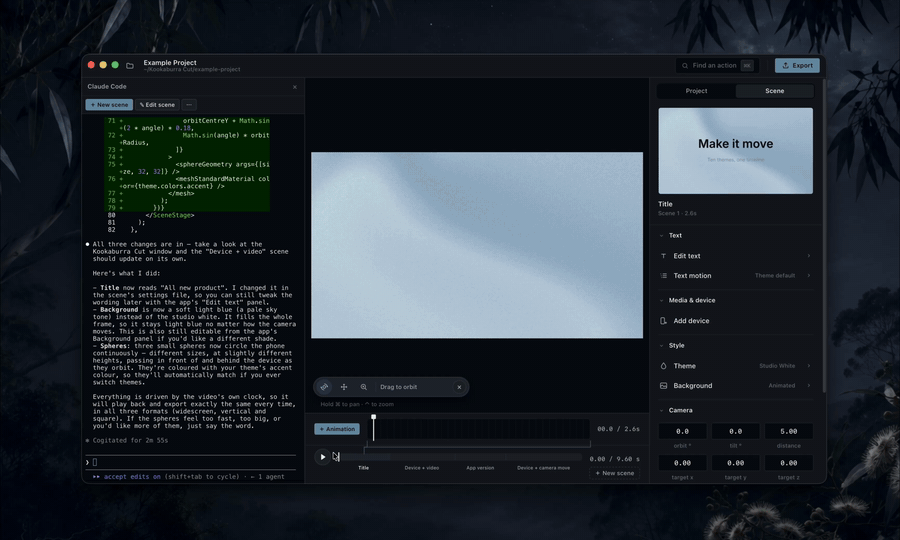Click the 0.00 / 9.60 s total time readout
The image size is (900, 540).
click(614, 459)
